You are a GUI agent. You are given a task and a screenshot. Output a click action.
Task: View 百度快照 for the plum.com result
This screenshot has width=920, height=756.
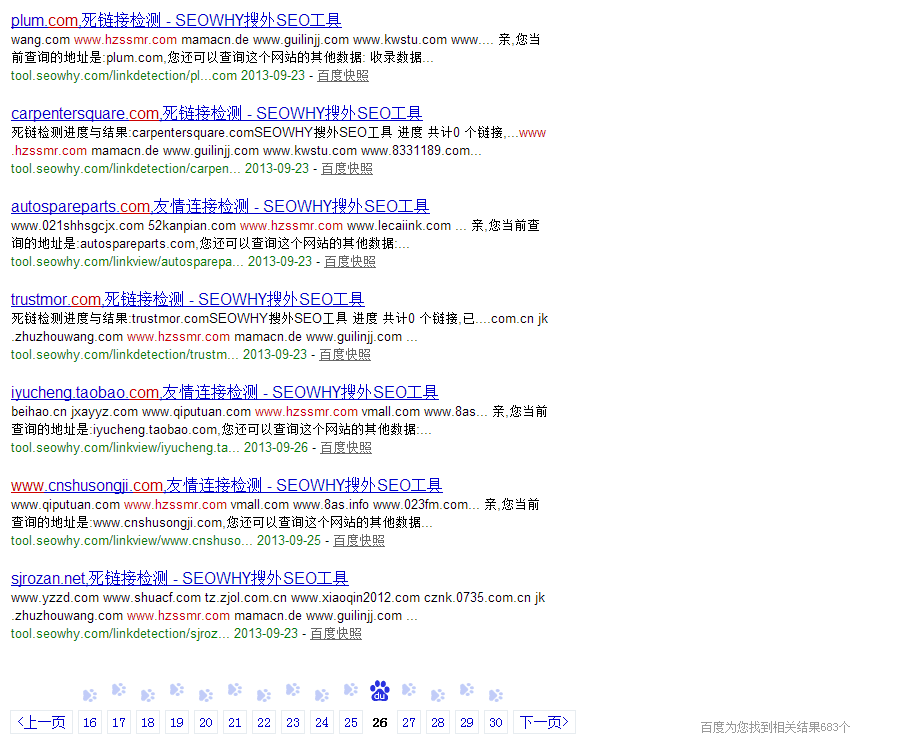343,76
